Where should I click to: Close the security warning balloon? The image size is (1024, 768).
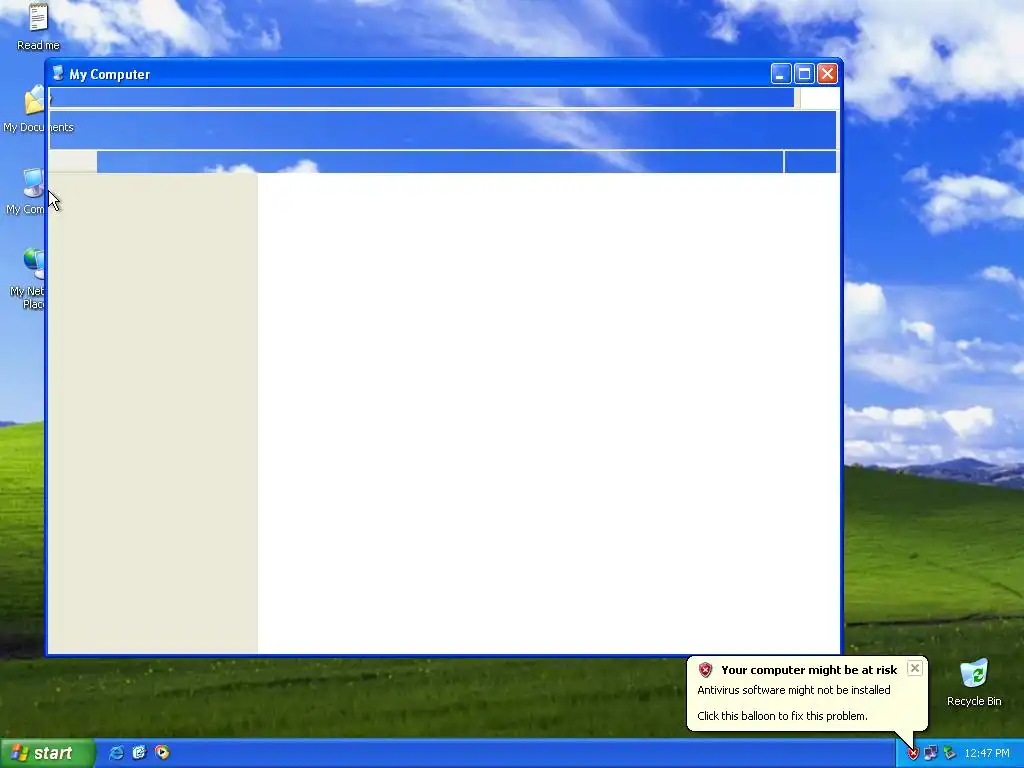pos(915,668)
